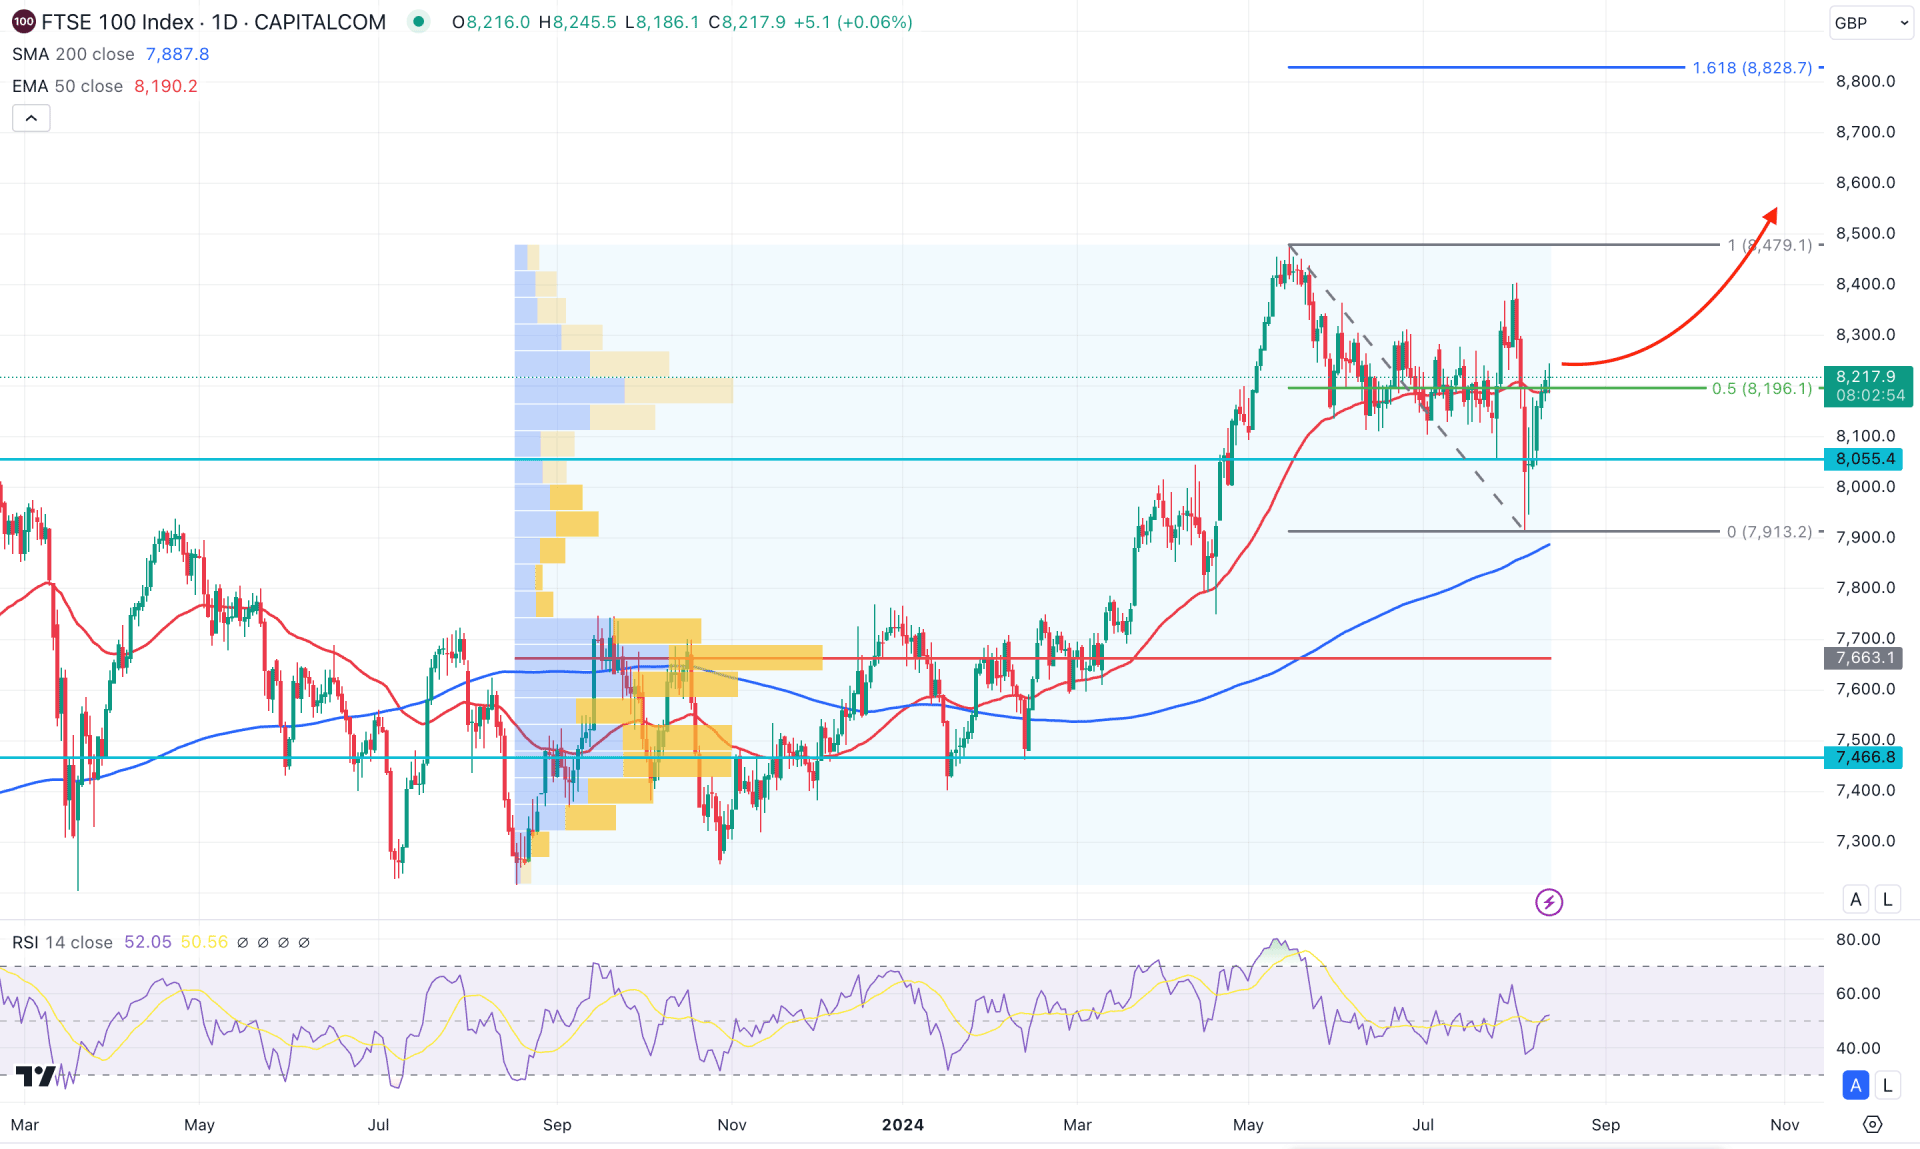Viewport: 1920px width, 1149px height.
Task: Click the FTSE 100 symbol logo icon
Action: pyautogui.click(x=23, y=21)
